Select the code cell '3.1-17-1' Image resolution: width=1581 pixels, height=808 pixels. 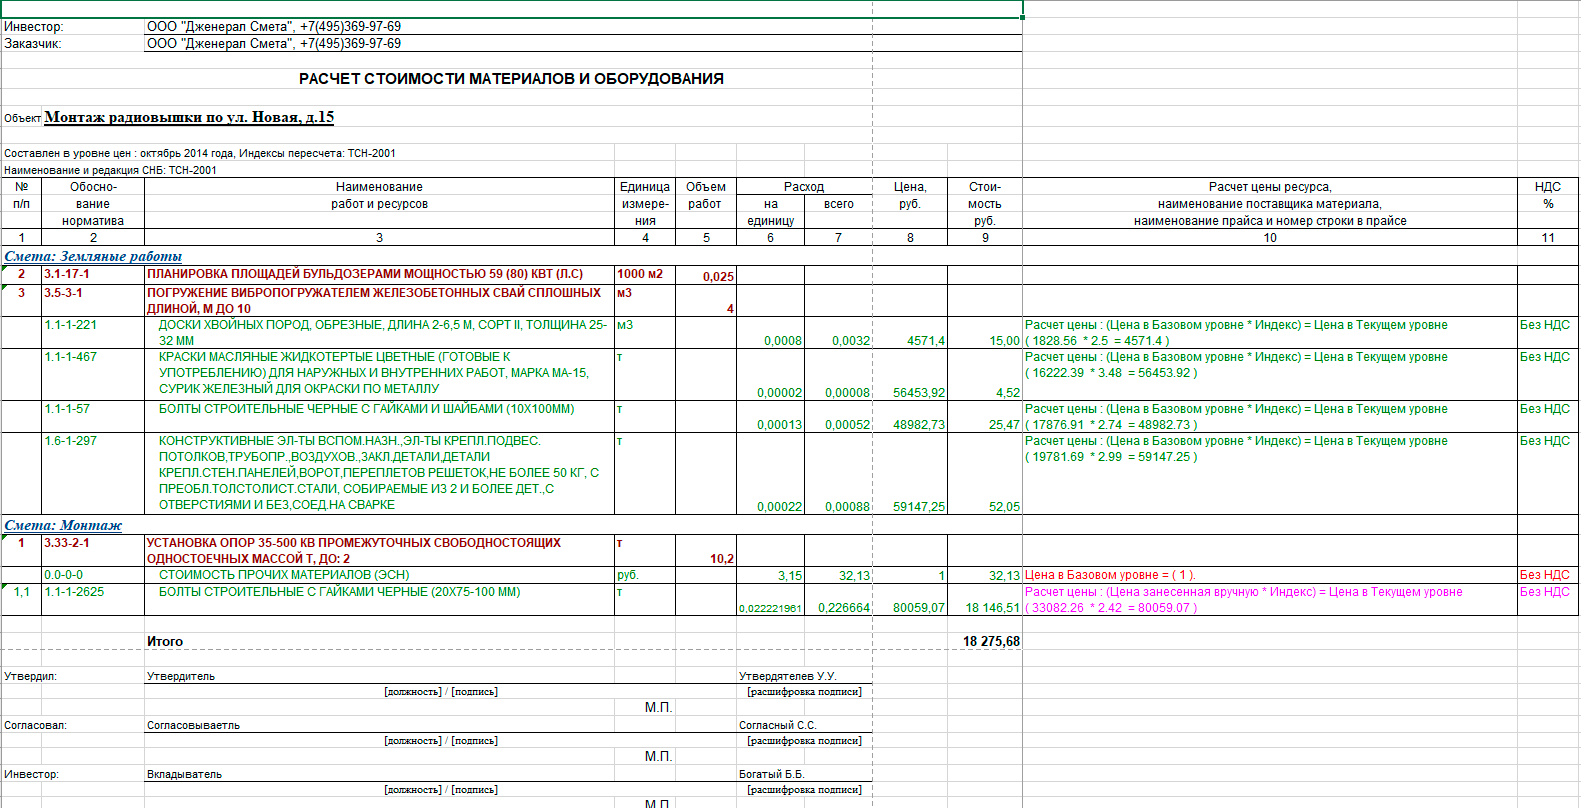[x=92, y=274]
